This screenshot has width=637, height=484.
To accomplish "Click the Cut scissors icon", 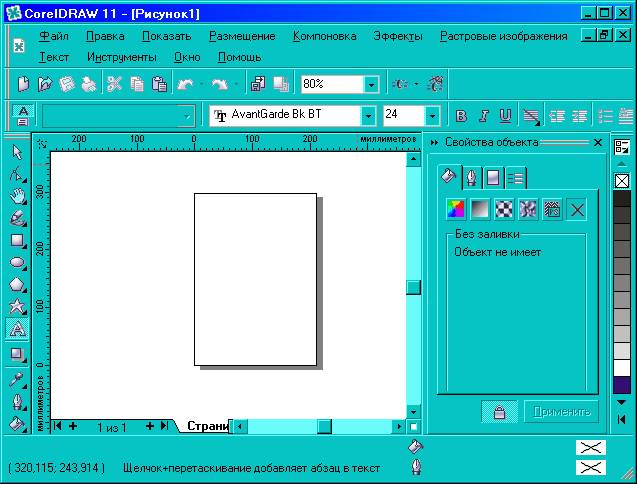I will pyautogui.click(x=115, y=84).
